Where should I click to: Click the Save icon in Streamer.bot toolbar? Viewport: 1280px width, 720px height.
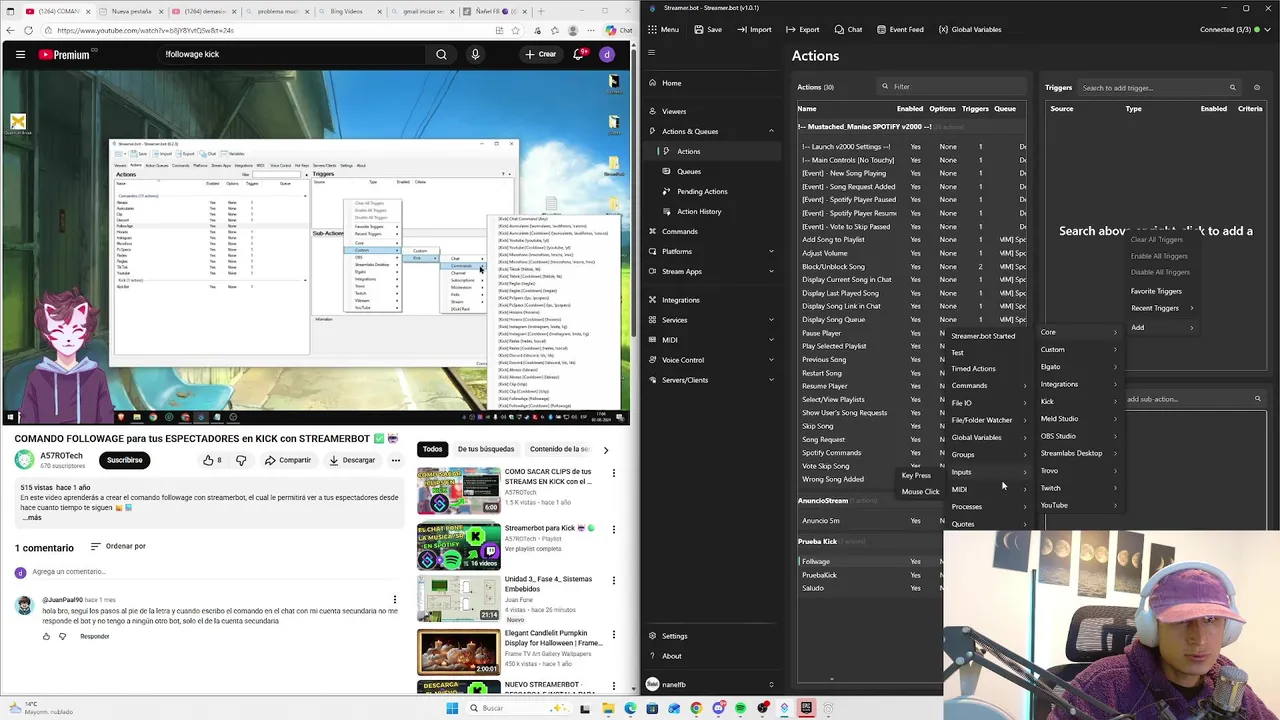pyautogui.click(x=706, y=29)
